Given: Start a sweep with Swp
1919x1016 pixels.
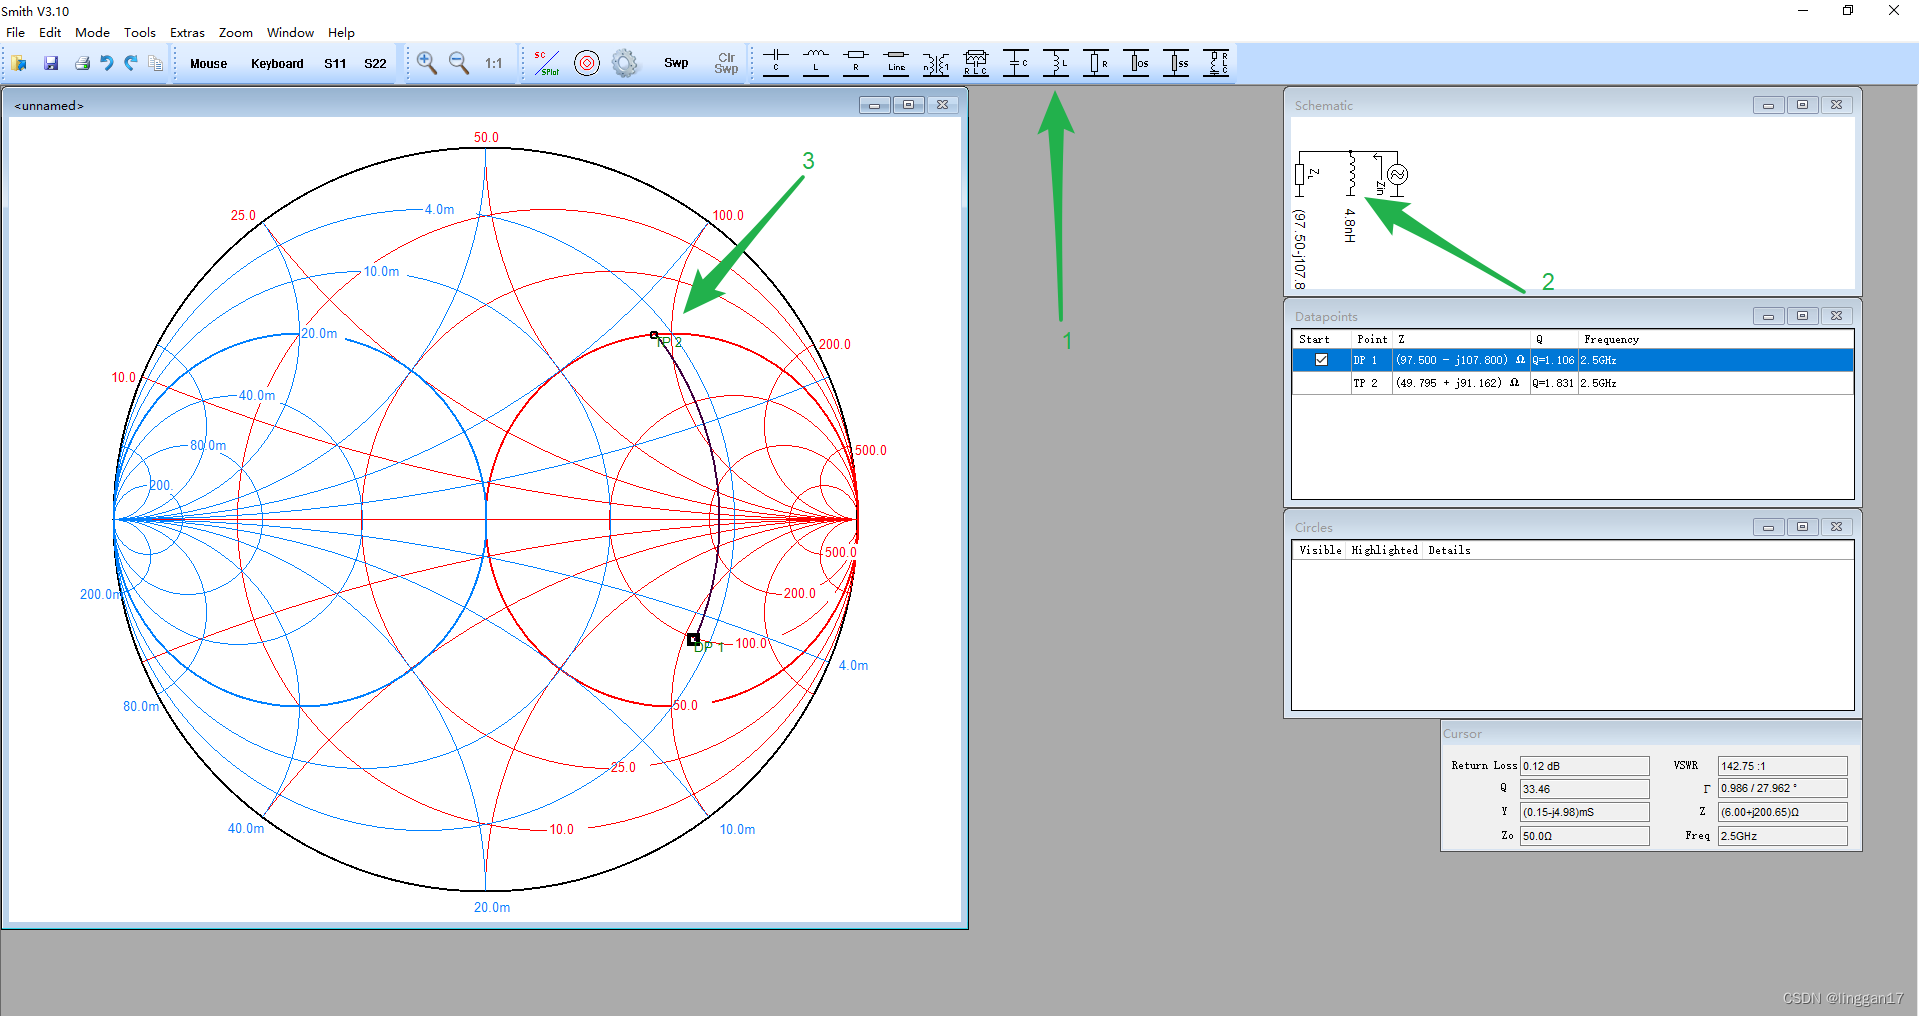Looking at the screenshot, I should coord(676,63).
